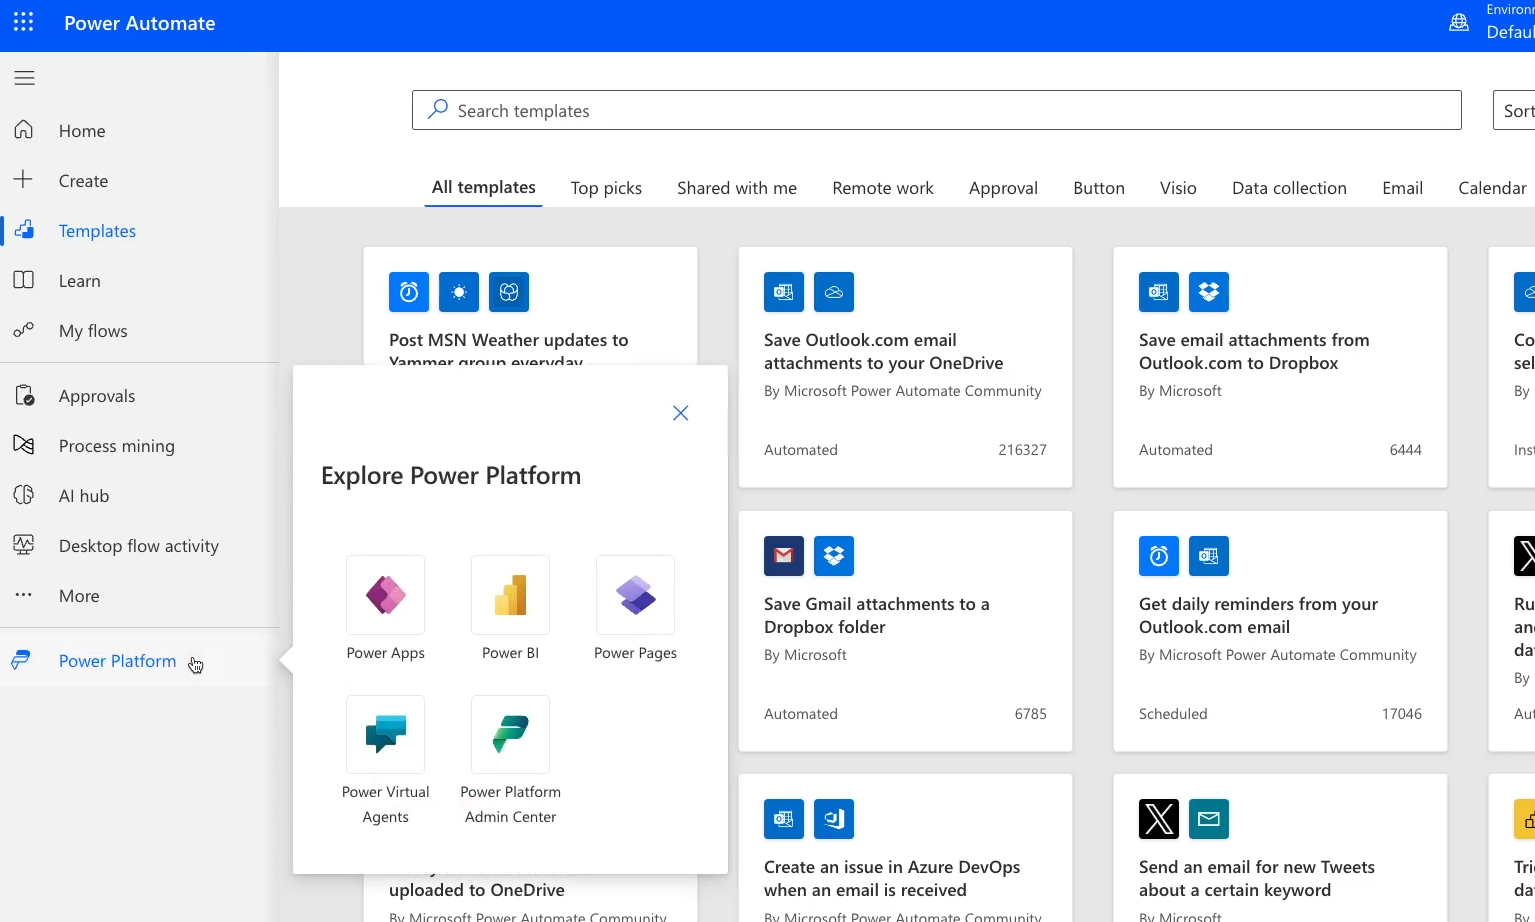Switch to the Calendar tab
Viewport: 1535px width, 922px height.
tap(1492, 188)
